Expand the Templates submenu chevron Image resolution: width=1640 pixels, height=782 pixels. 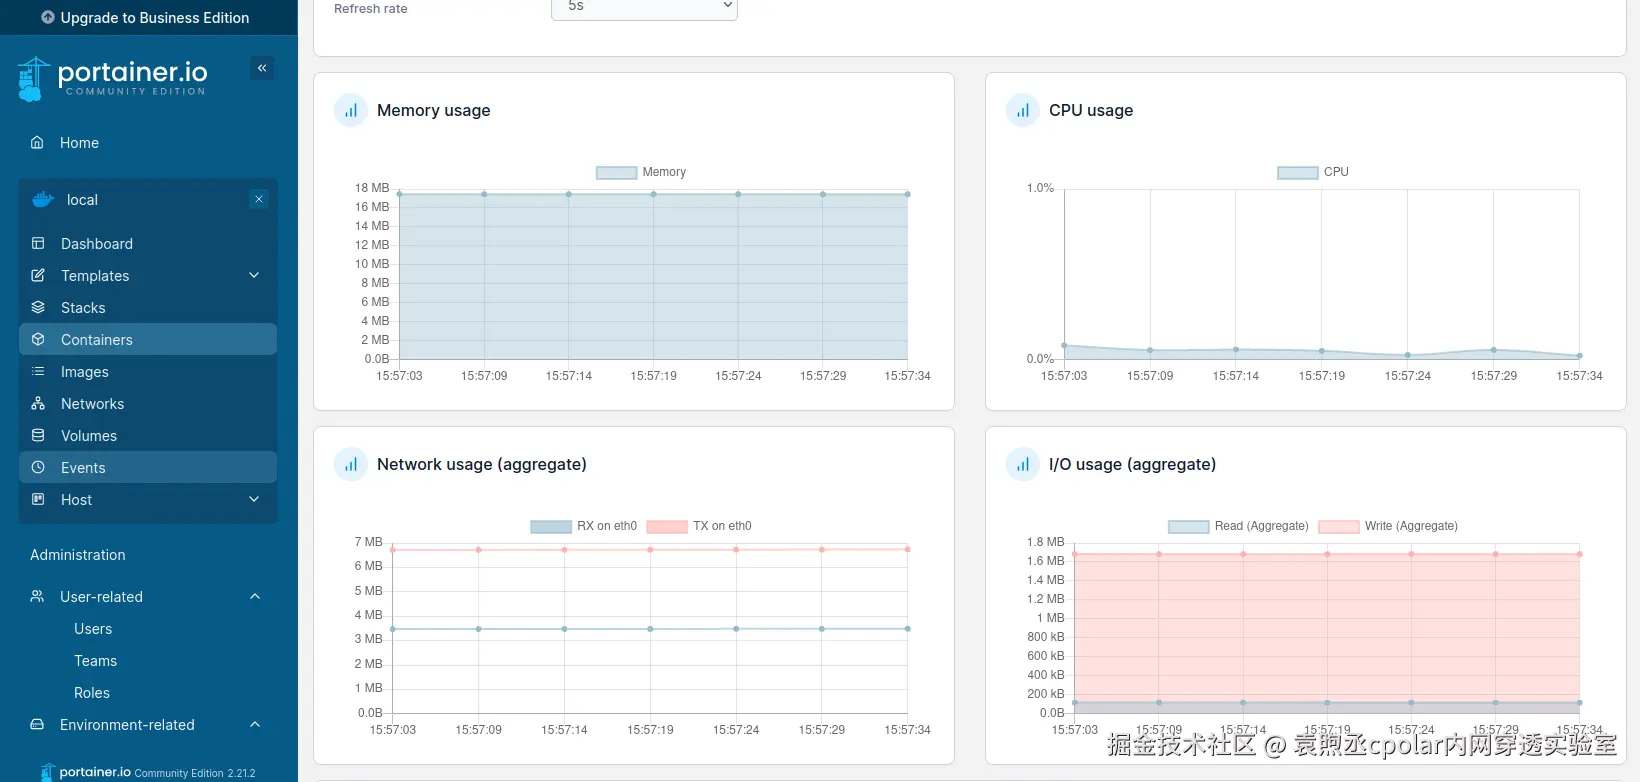click(x=254, y=276)
